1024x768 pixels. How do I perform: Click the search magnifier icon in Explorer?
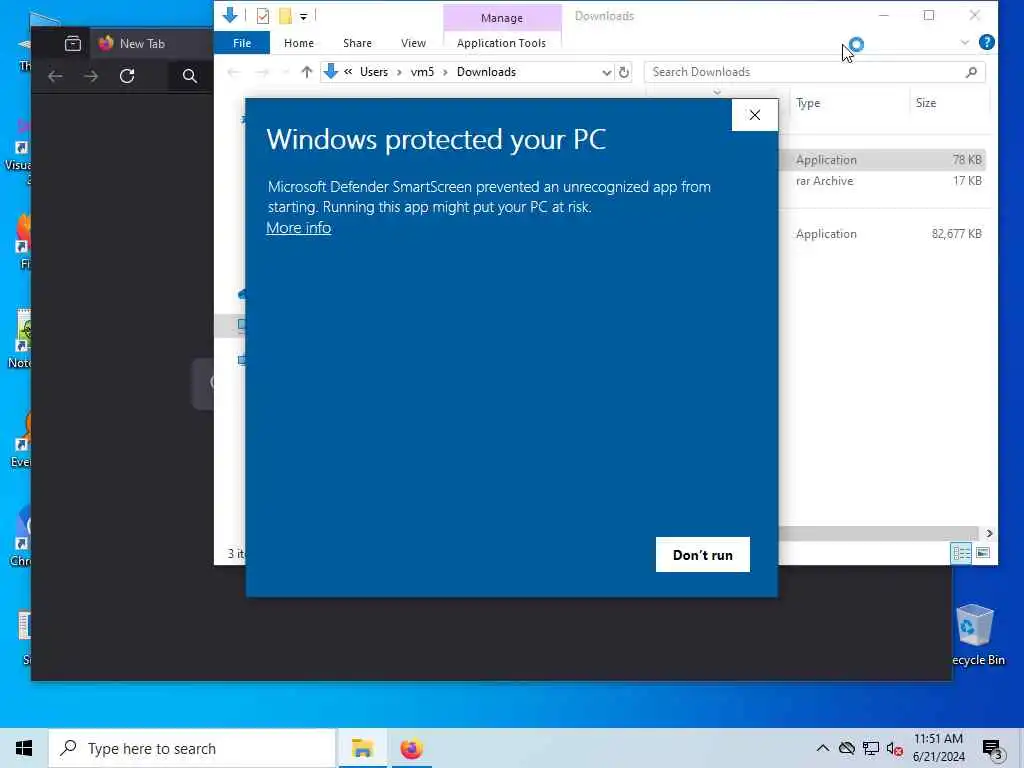(x=971, y=72)
